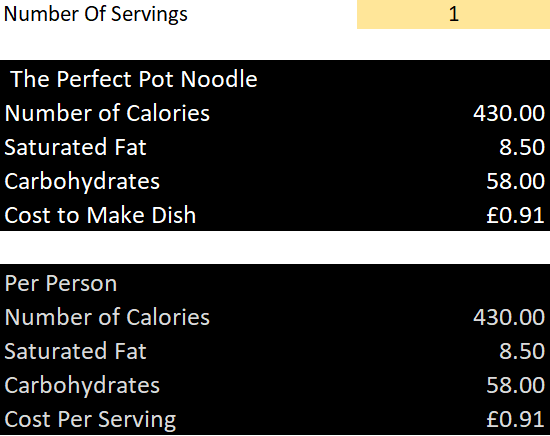Viewport: 550px width, 436px height.
Task: Select the upper 58.00 carbohydrates value
Action: [515, 181]
